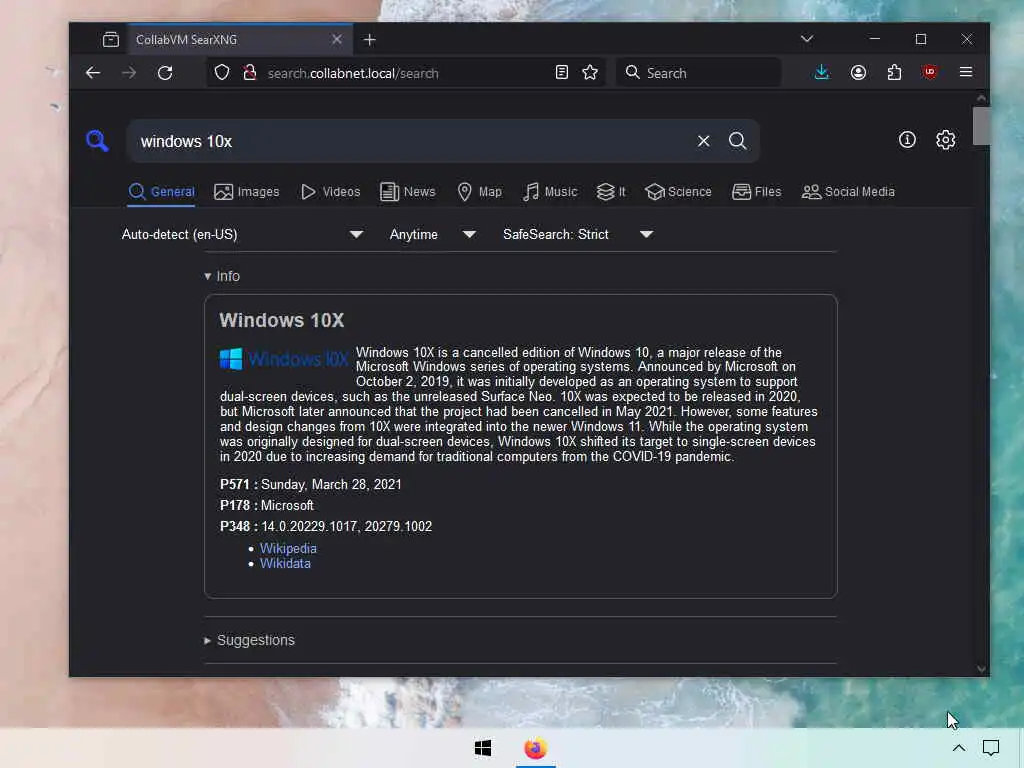Open the Wikipedia link

coord(288,549)
